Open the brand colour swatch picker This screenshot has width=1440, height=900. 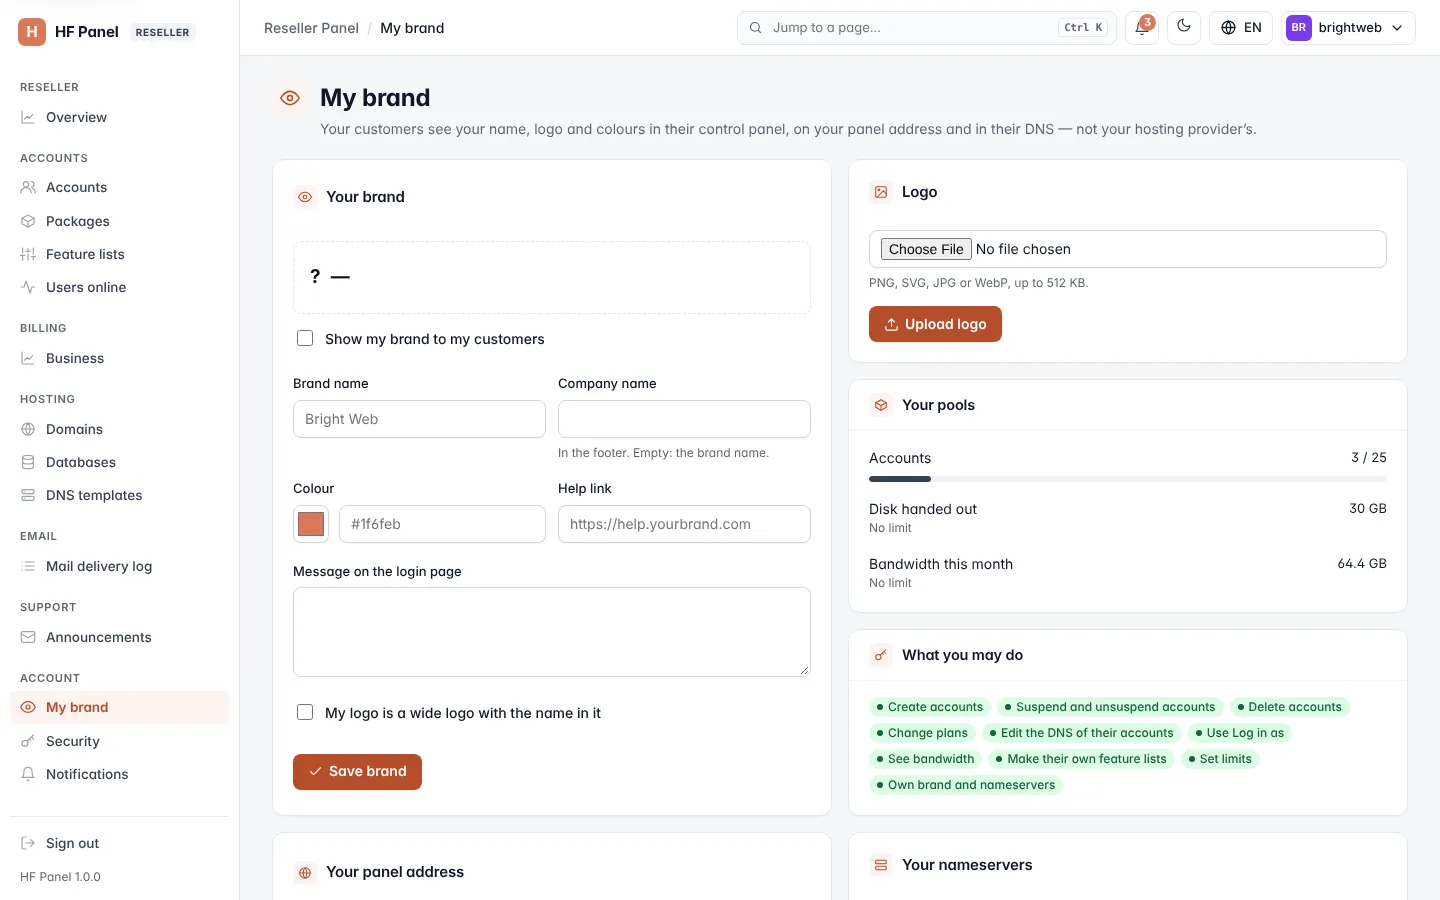(x=311, y=524)
